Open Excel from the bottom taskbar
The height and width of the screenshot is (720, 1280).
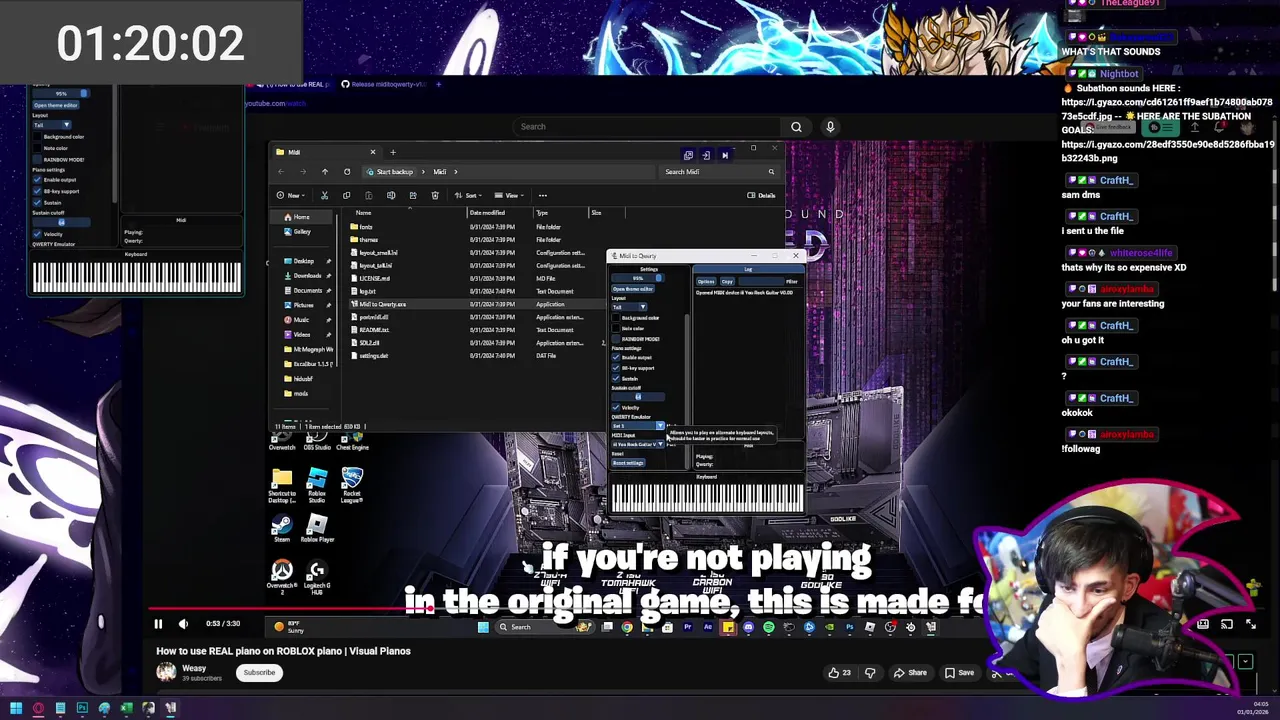tap(127, 708)
